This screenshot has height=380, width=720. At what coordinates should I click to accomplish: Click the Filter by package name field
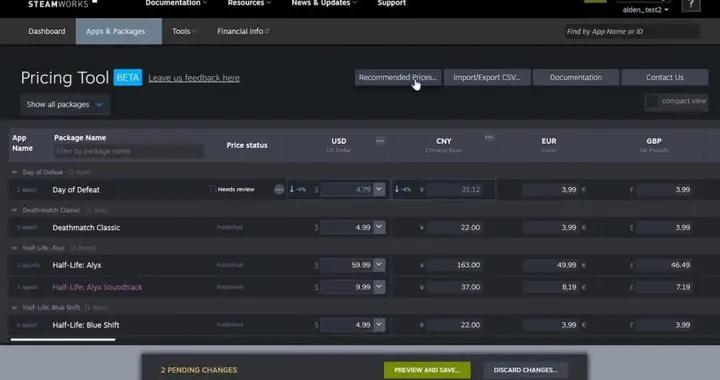129,151
